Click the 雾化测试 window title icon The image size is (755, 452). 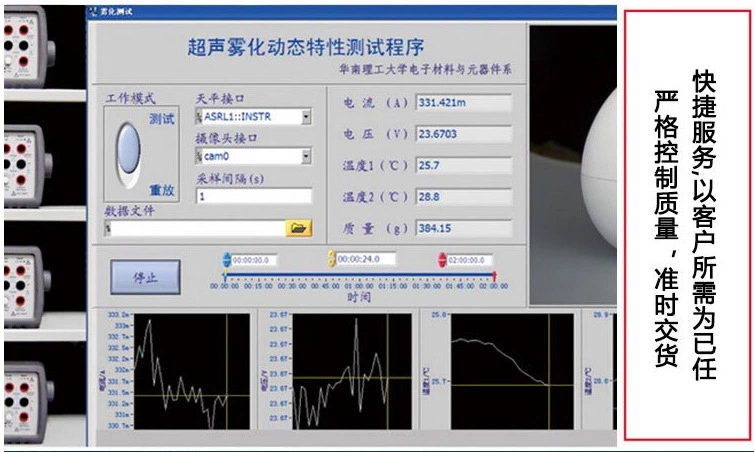92,11
